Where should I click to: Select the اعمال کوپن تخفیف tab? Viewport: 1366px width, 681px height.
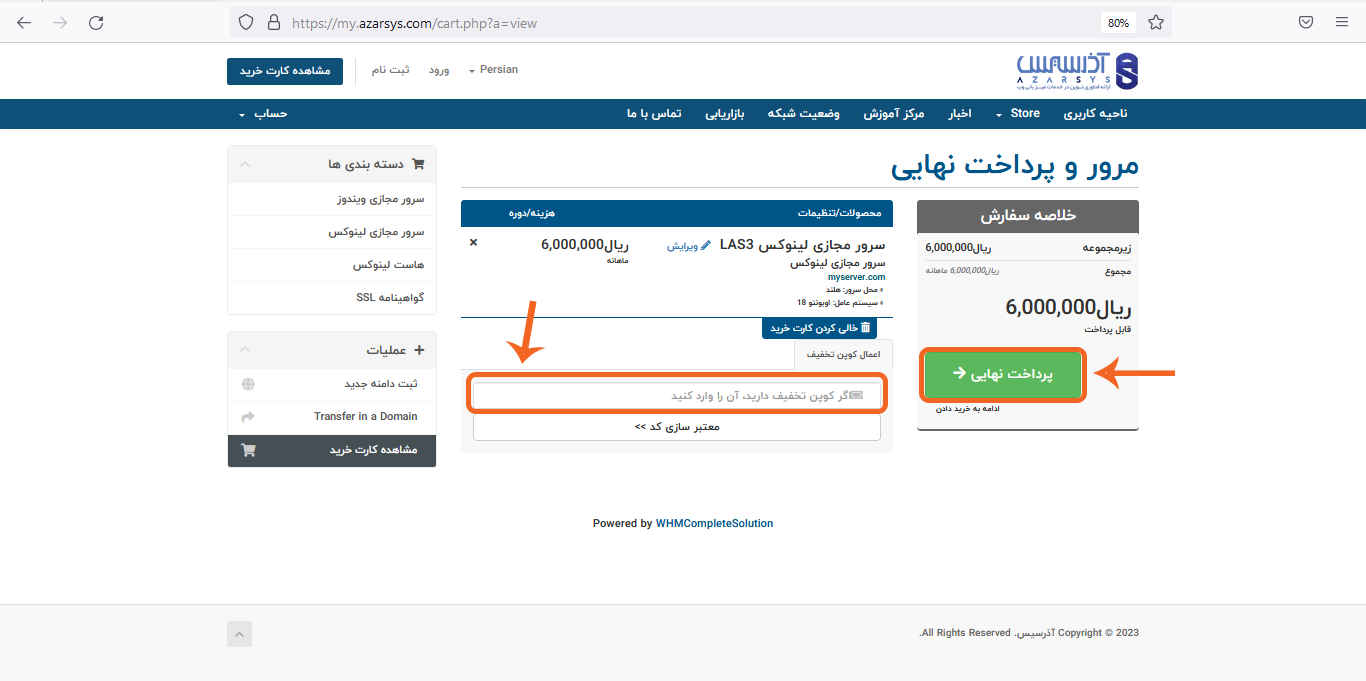tap(843, 355)
